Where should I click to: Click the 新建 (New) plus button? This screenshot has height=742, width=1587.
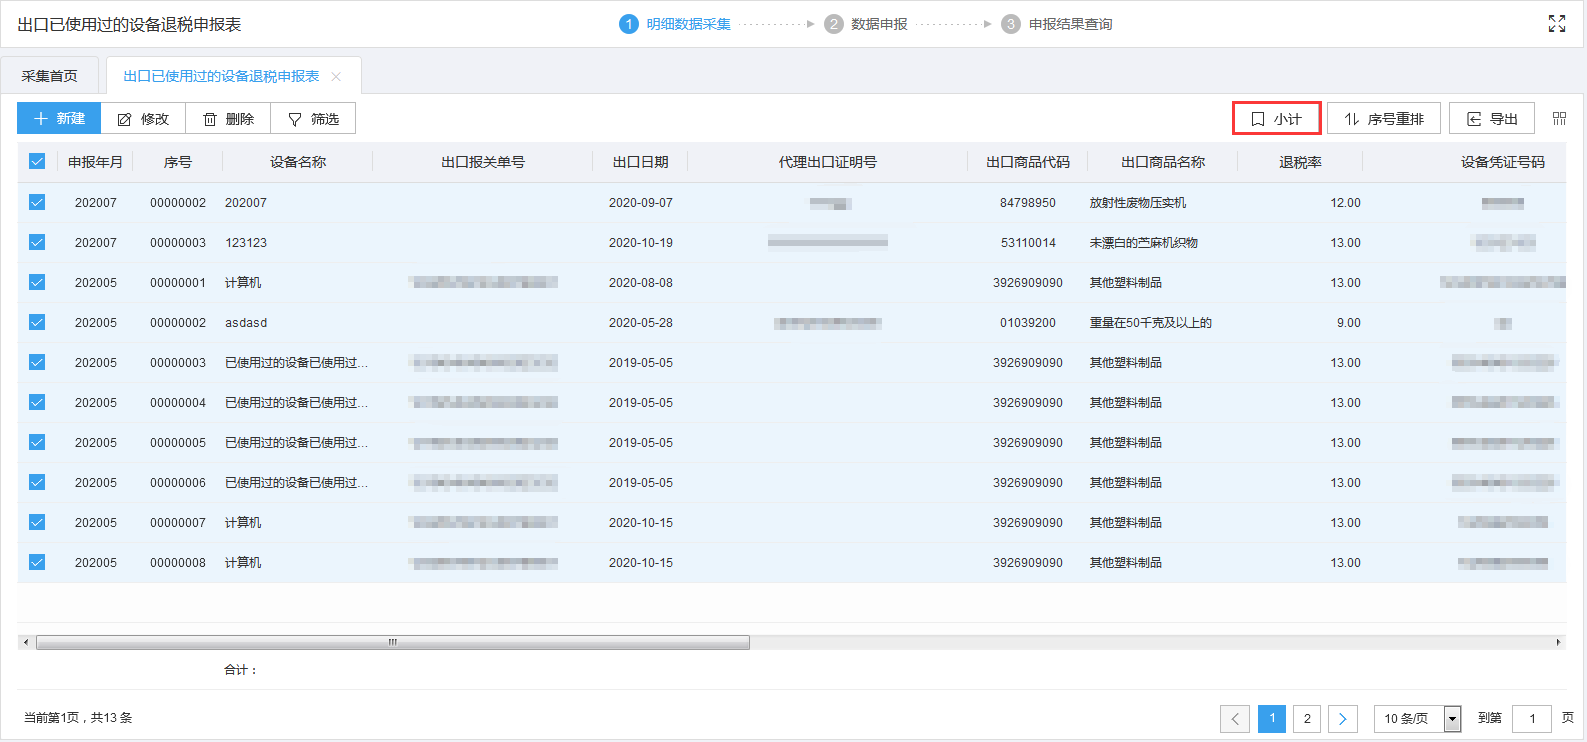(x=59, y=118)
